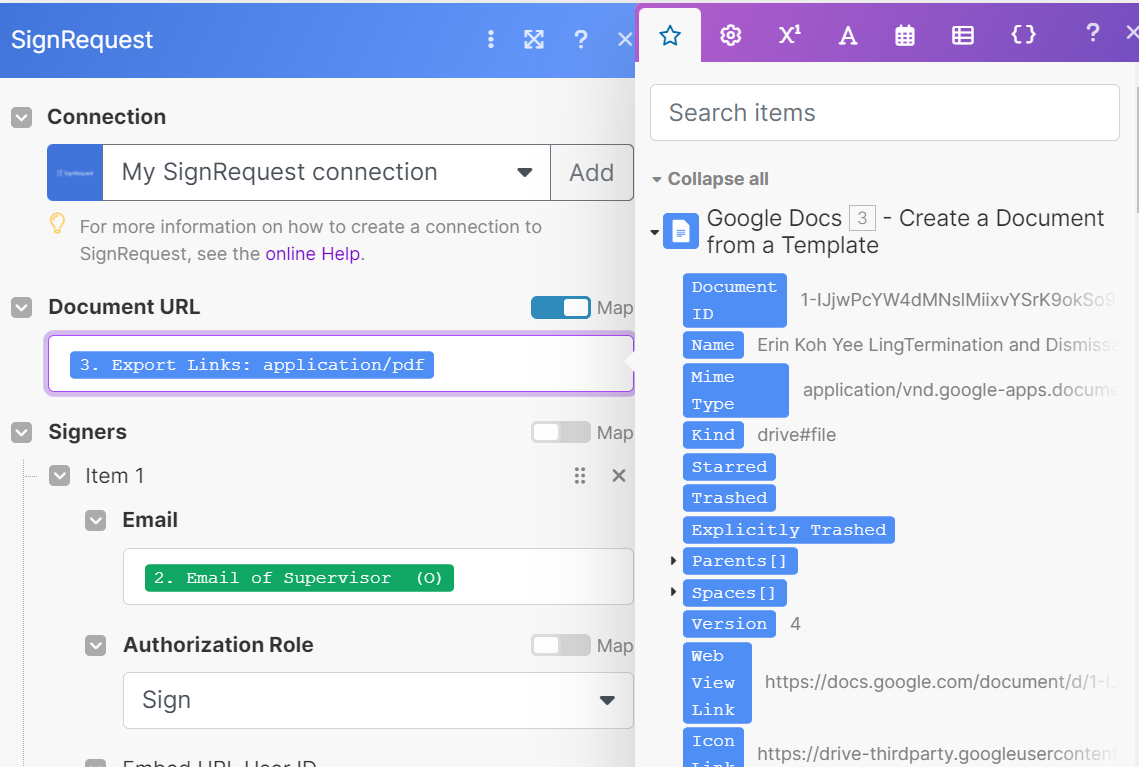The image size is (1139, 767).
Task: Add a new SignRequest connection
Action: [x=592, y=172]
